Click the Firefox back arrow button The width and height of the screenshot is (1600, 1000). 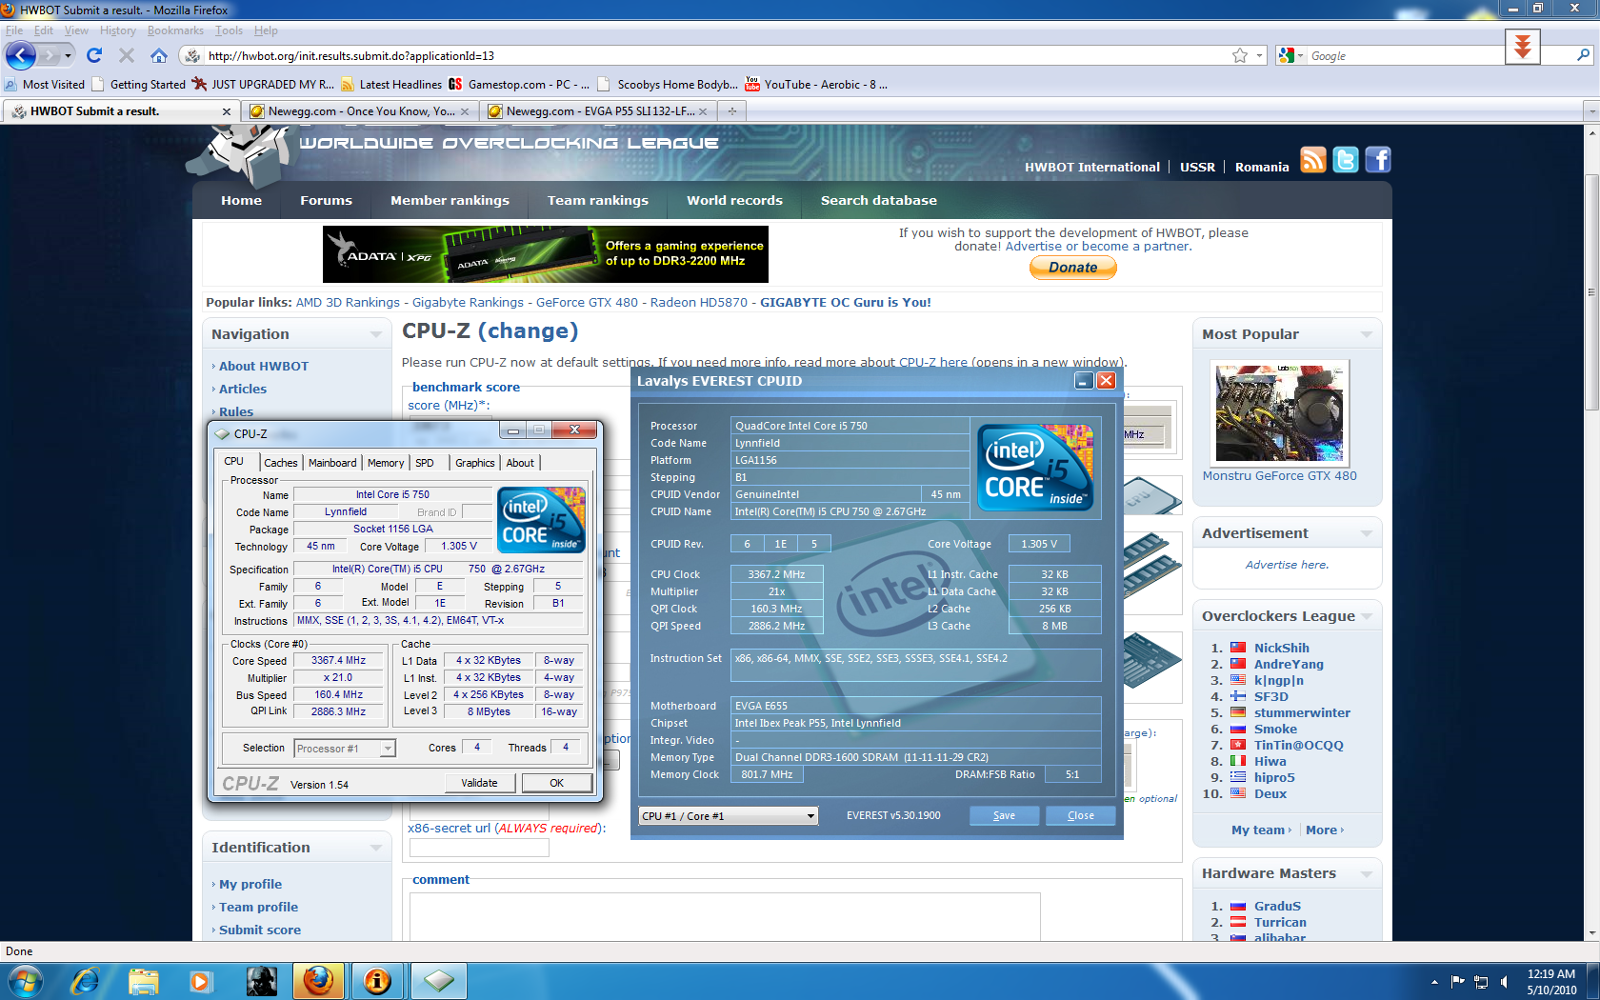point(21,56)
